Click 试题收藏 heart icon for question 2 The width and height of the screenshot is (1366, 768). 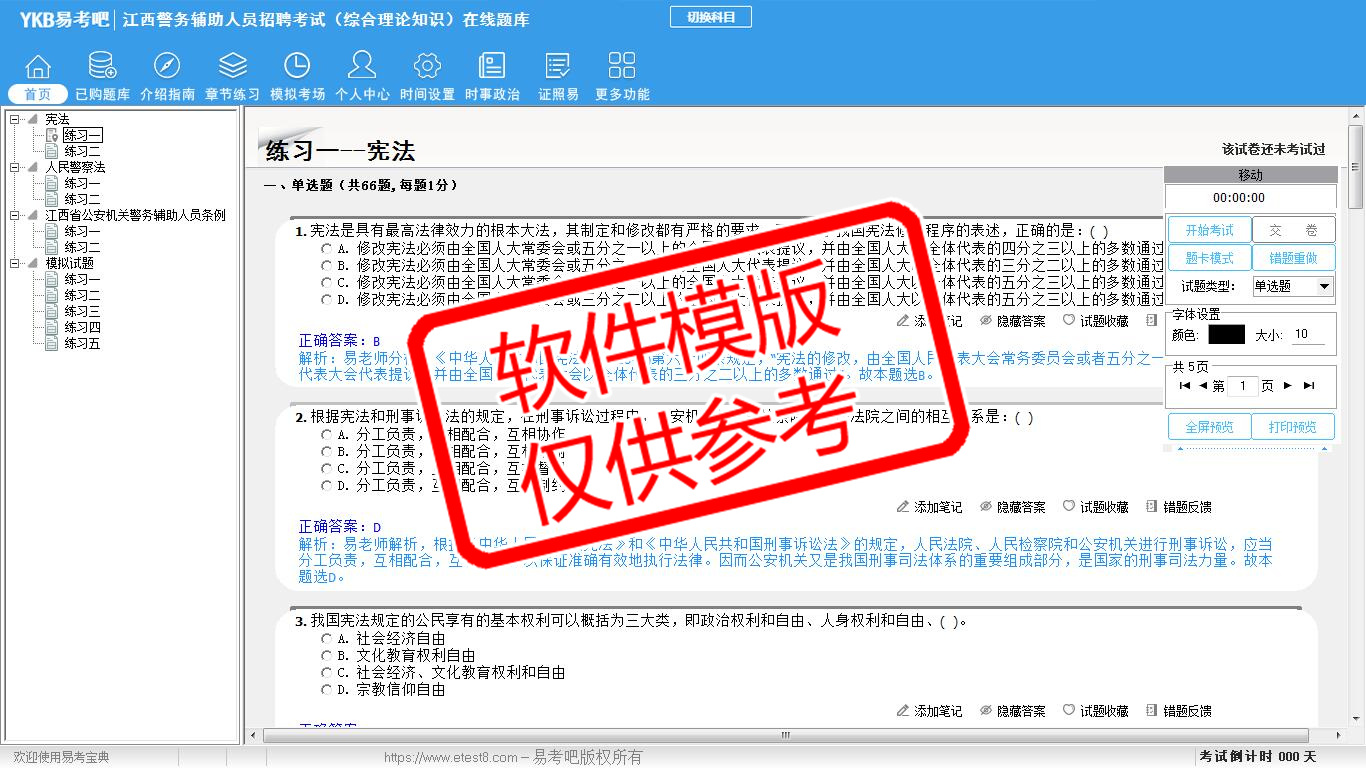point(1069,507)
